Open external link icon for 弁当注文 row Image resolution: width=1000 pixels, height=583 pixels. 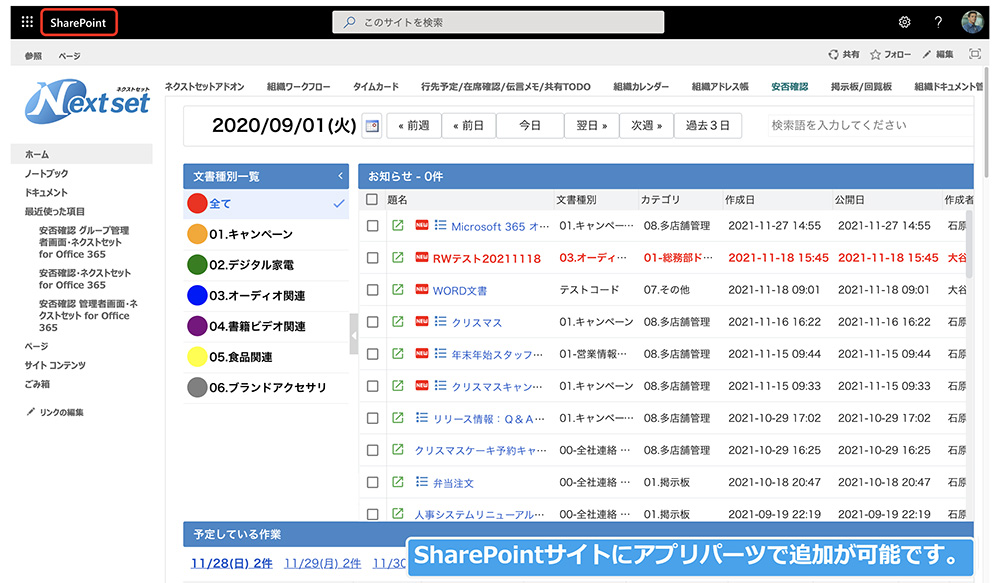click(398, 482)
